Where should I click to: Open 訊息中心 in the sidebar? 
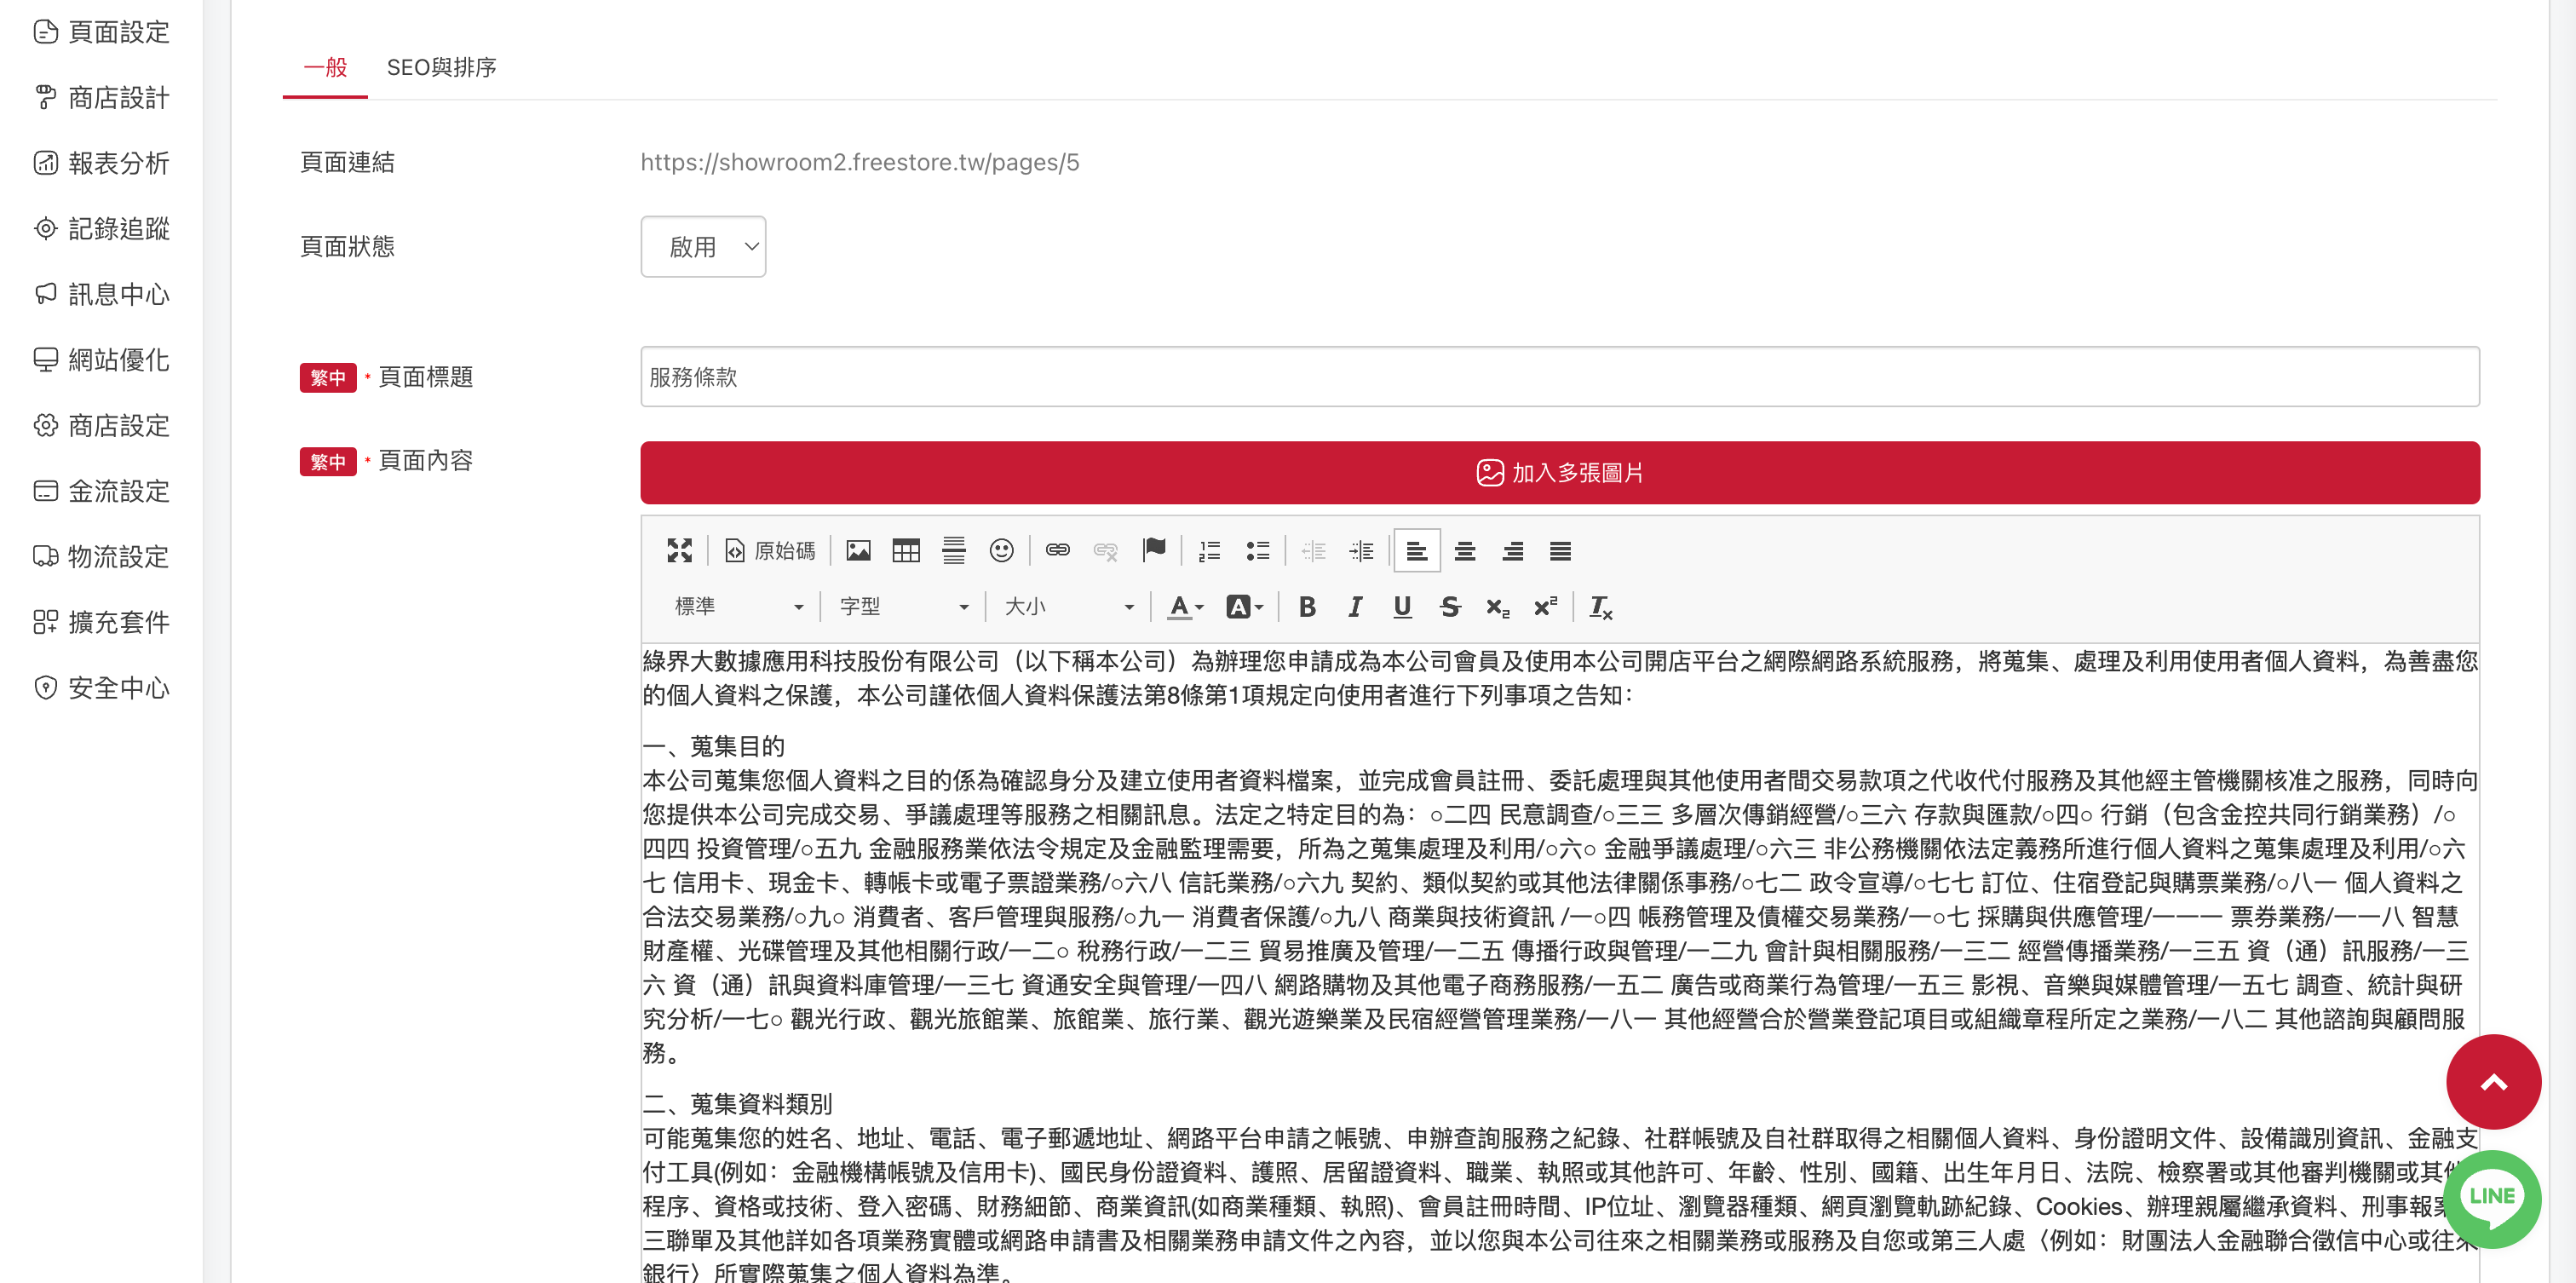101,294
